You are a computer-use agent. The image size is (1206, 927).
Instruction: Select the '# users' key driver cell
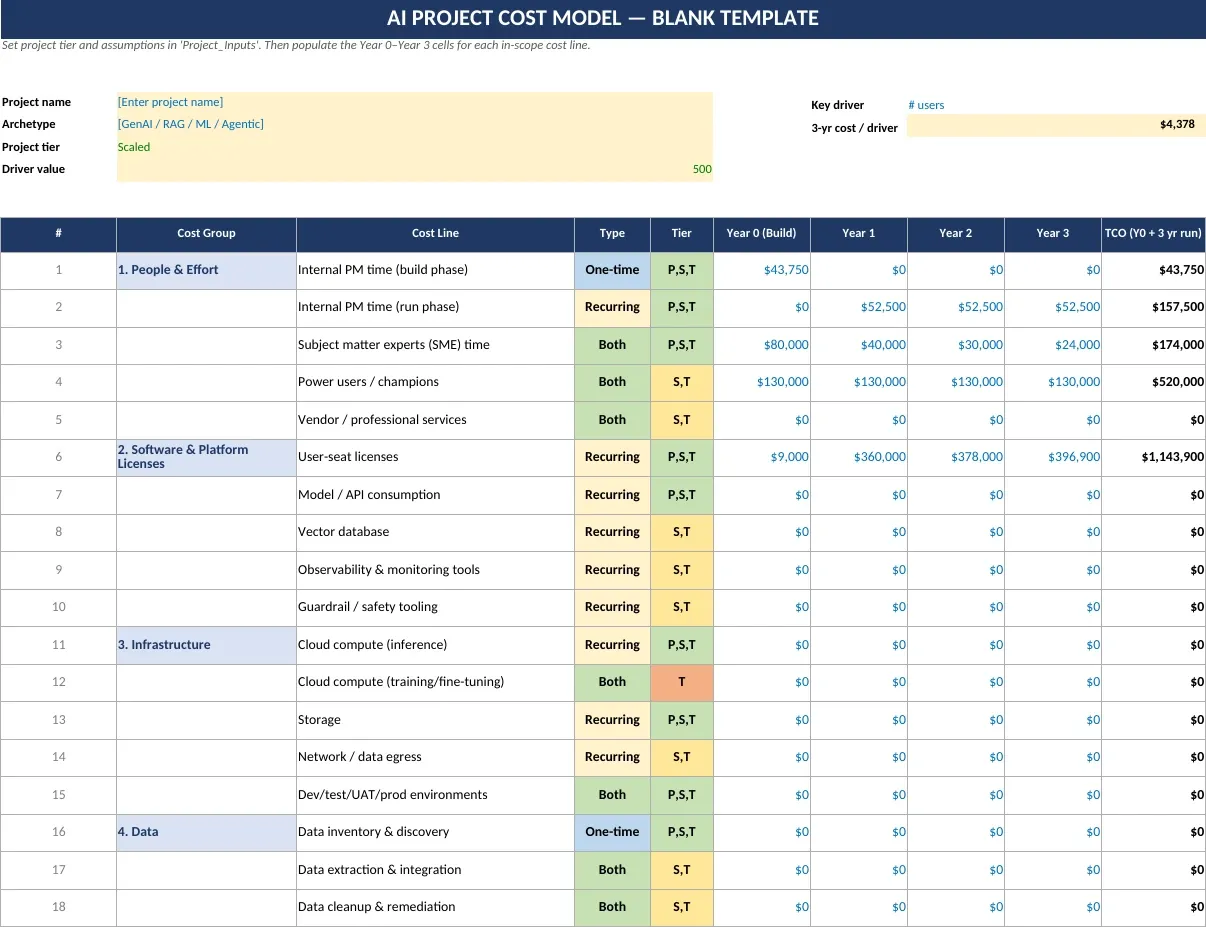pyautogui.click(x=1056, y=105)
